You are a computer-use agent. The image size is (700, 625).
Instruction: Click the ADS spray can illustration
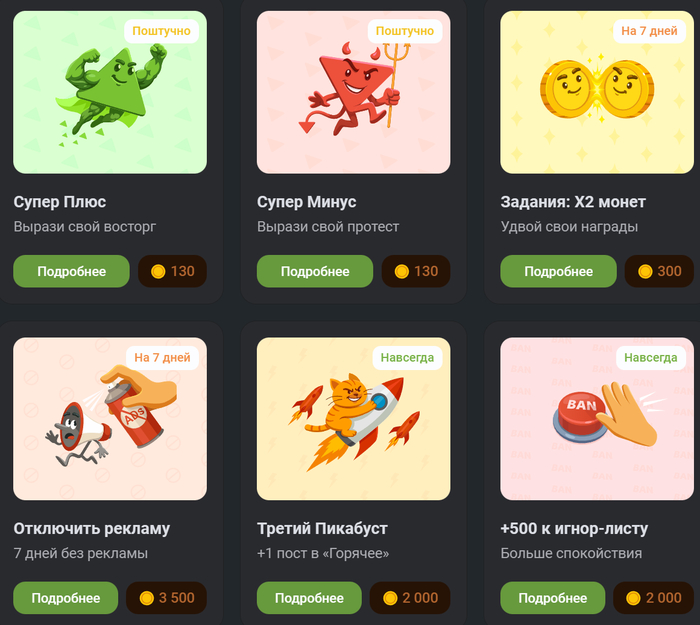coord(110,419)
